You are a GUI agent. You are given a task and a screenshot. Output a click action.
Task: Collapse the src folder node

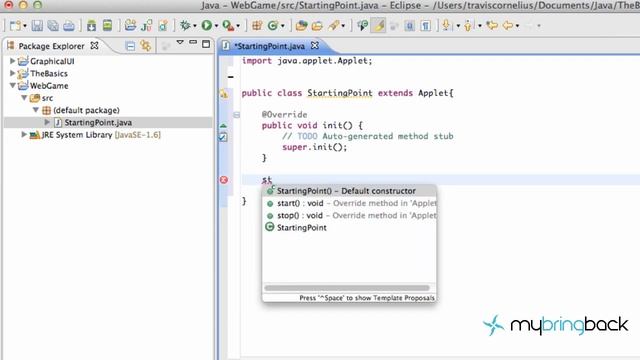24,98
